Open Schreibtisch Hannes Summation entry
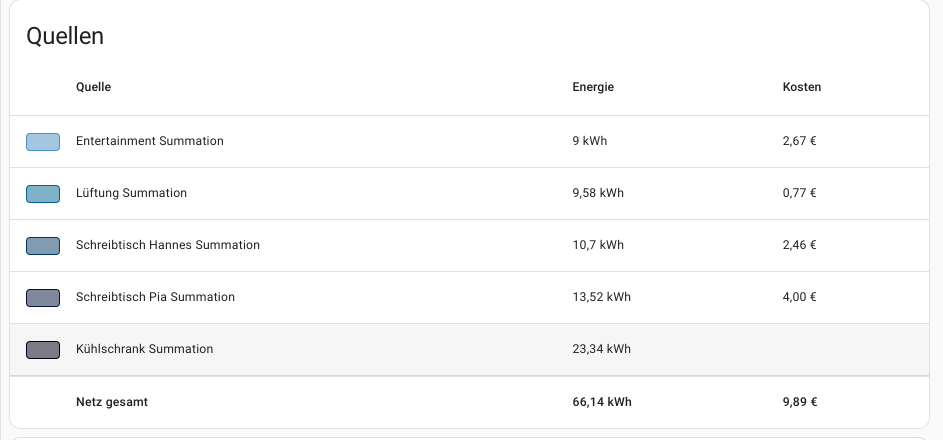This screenshot has height=440, width=943. point(168,246)
